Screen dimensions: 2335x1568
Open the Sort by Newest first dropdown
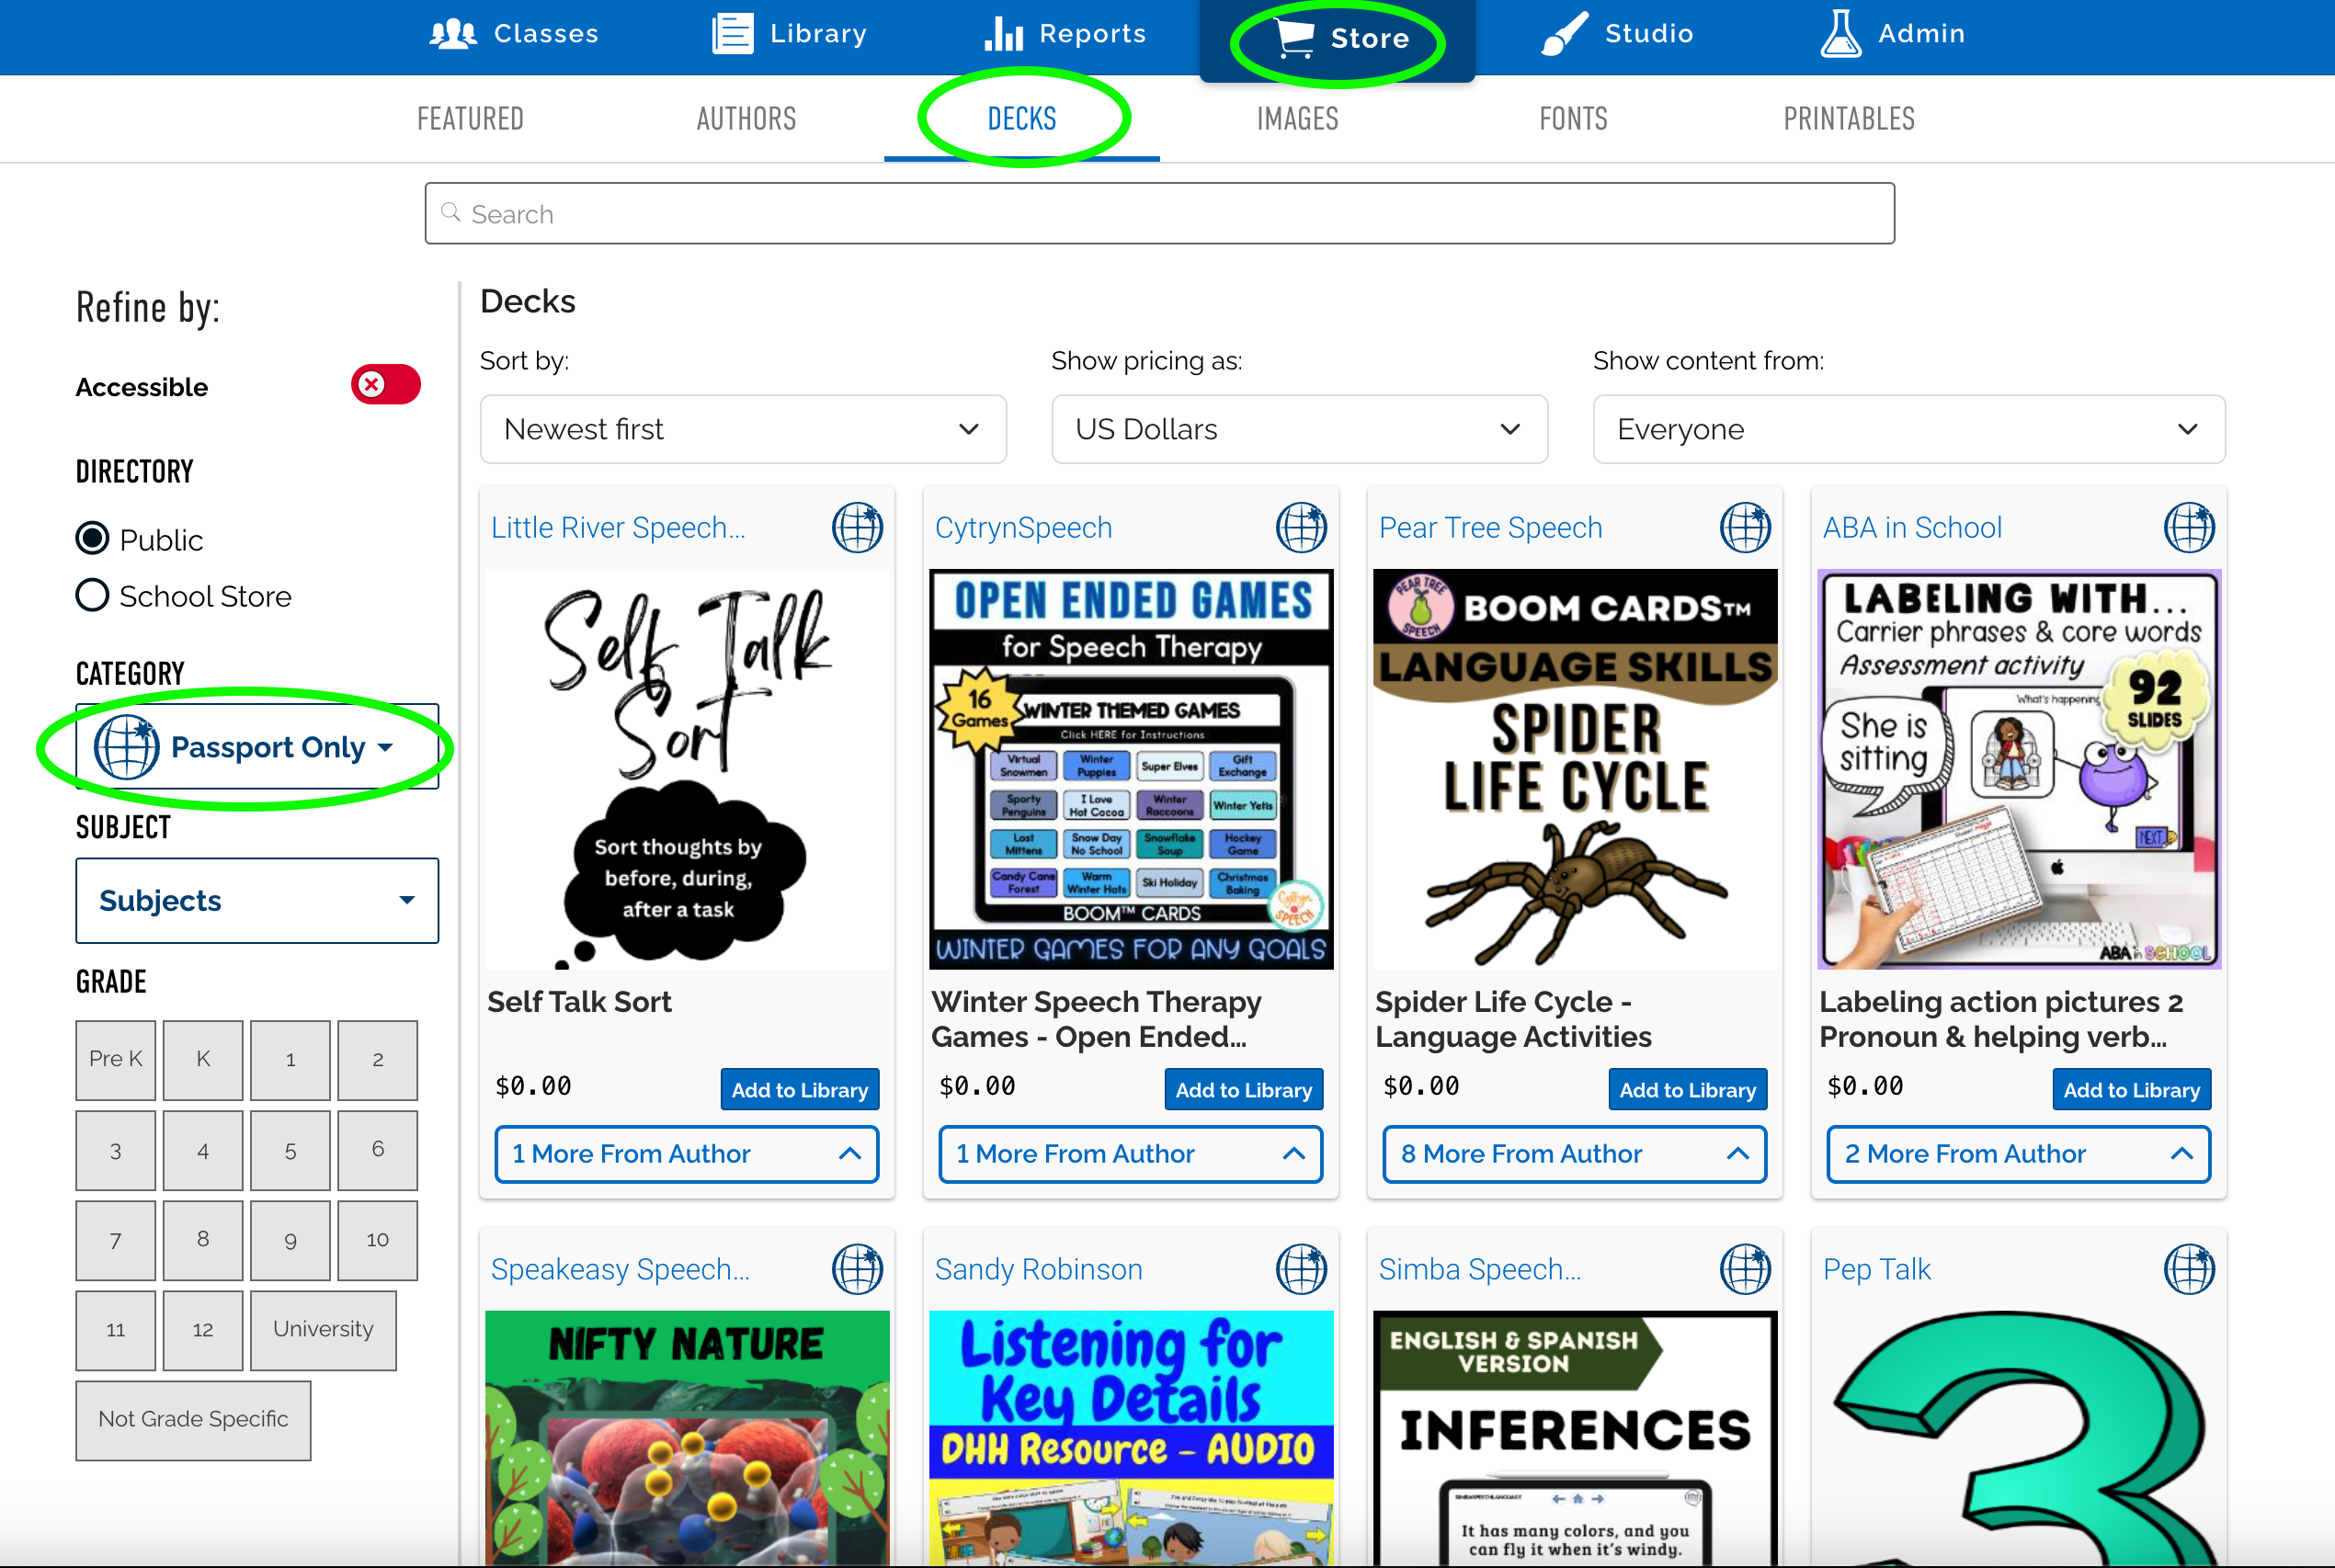[742, 429]
